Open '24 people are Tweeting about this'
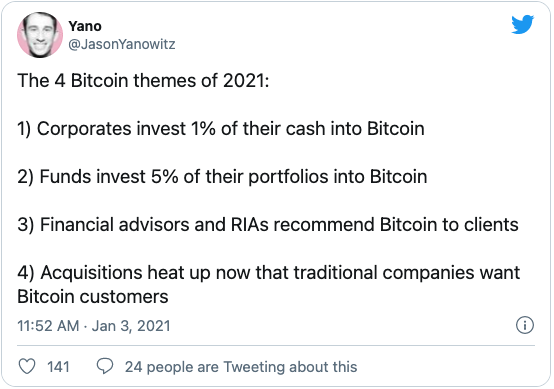The height and width of the screenshot is (389, 554). 241,367
